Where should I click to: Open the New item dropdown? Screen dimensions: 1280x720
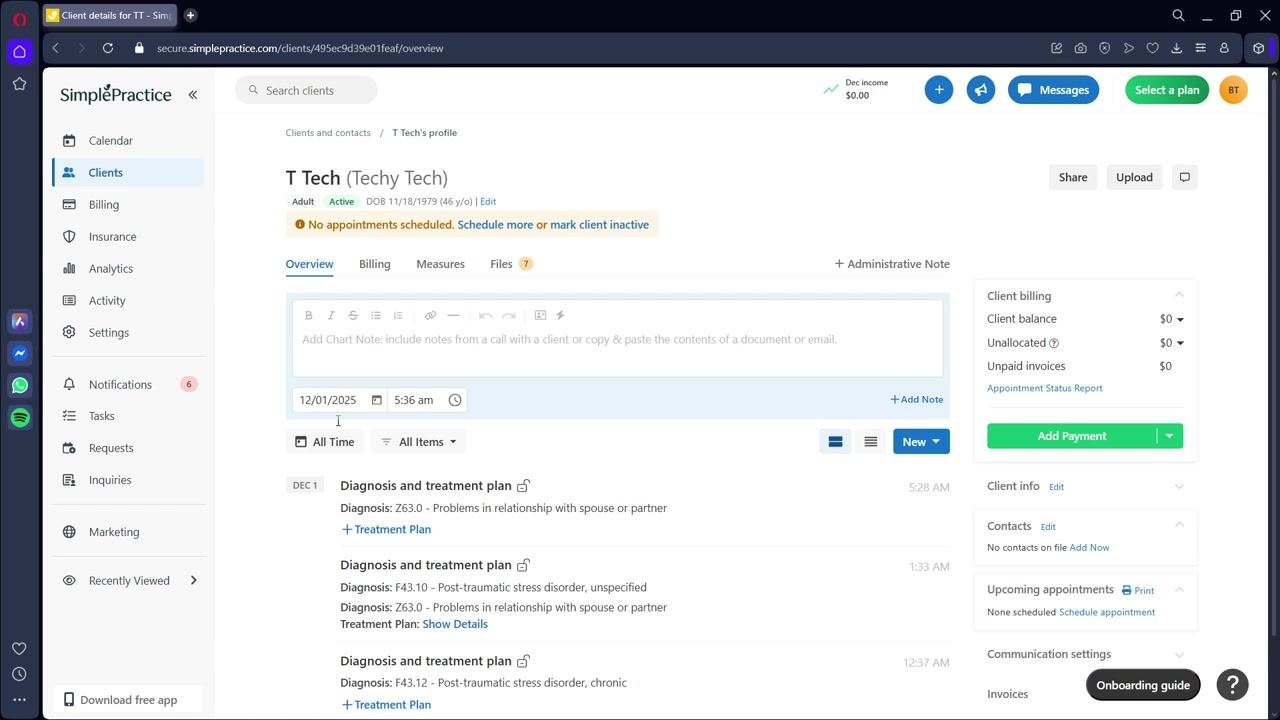click(x=921, y=442)
